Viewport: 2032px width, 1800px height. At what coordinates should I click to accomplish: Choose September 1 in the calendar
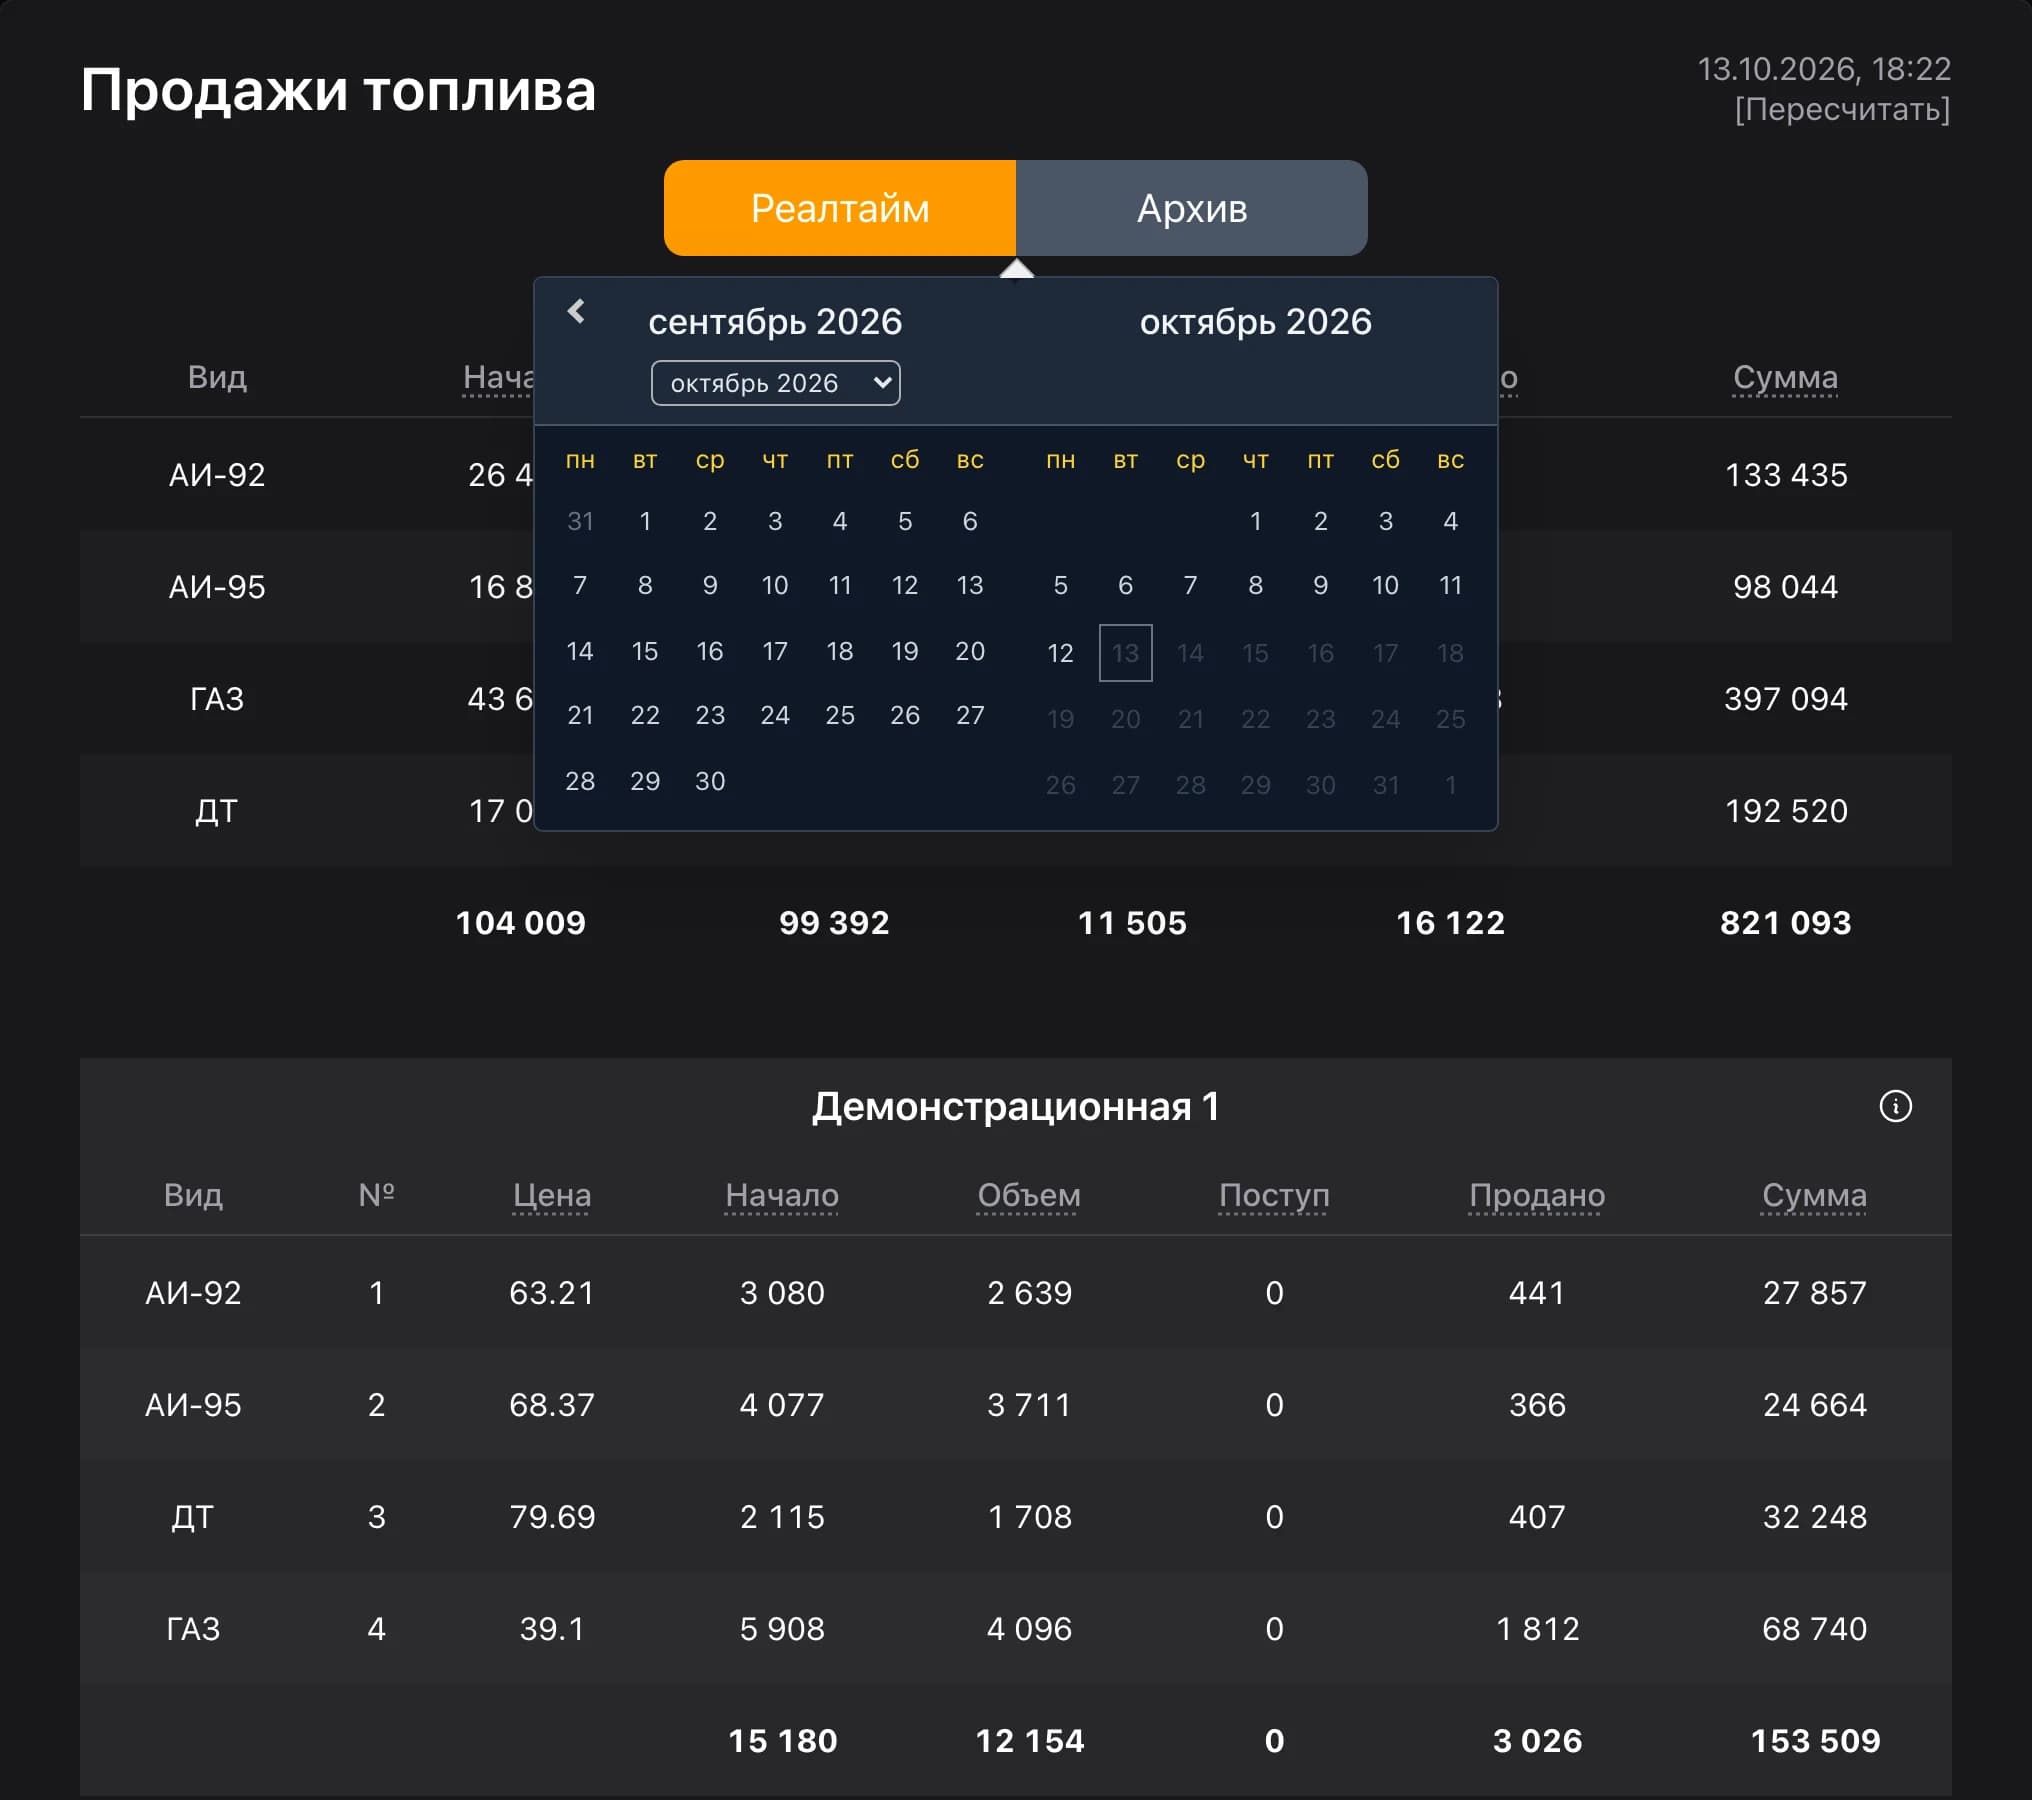tap(645, 521)
